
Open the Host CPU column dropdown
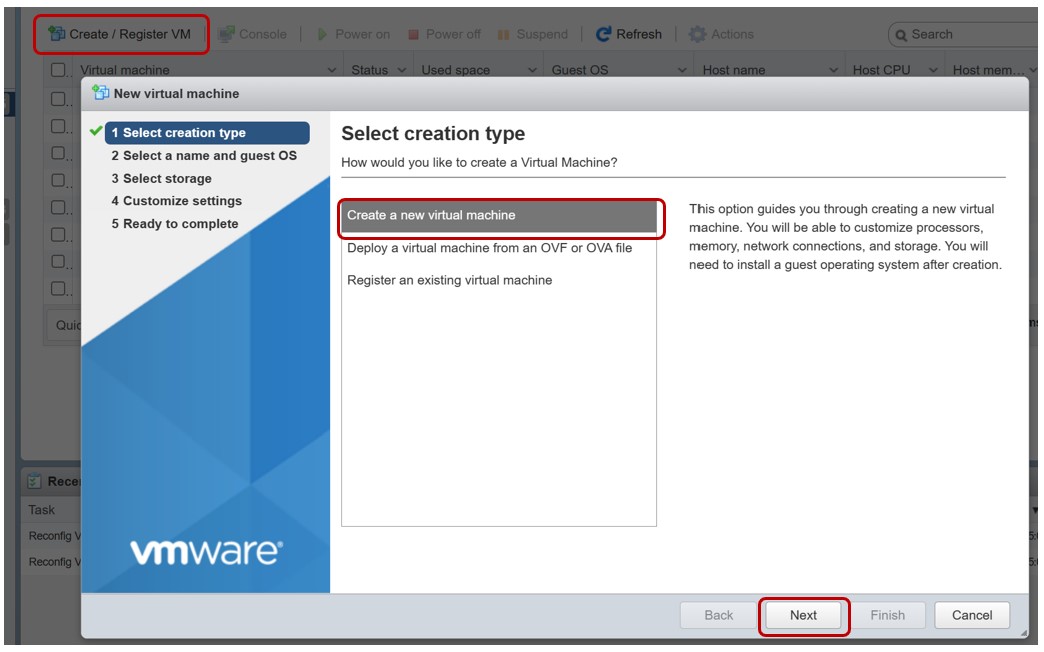(932, 70)
